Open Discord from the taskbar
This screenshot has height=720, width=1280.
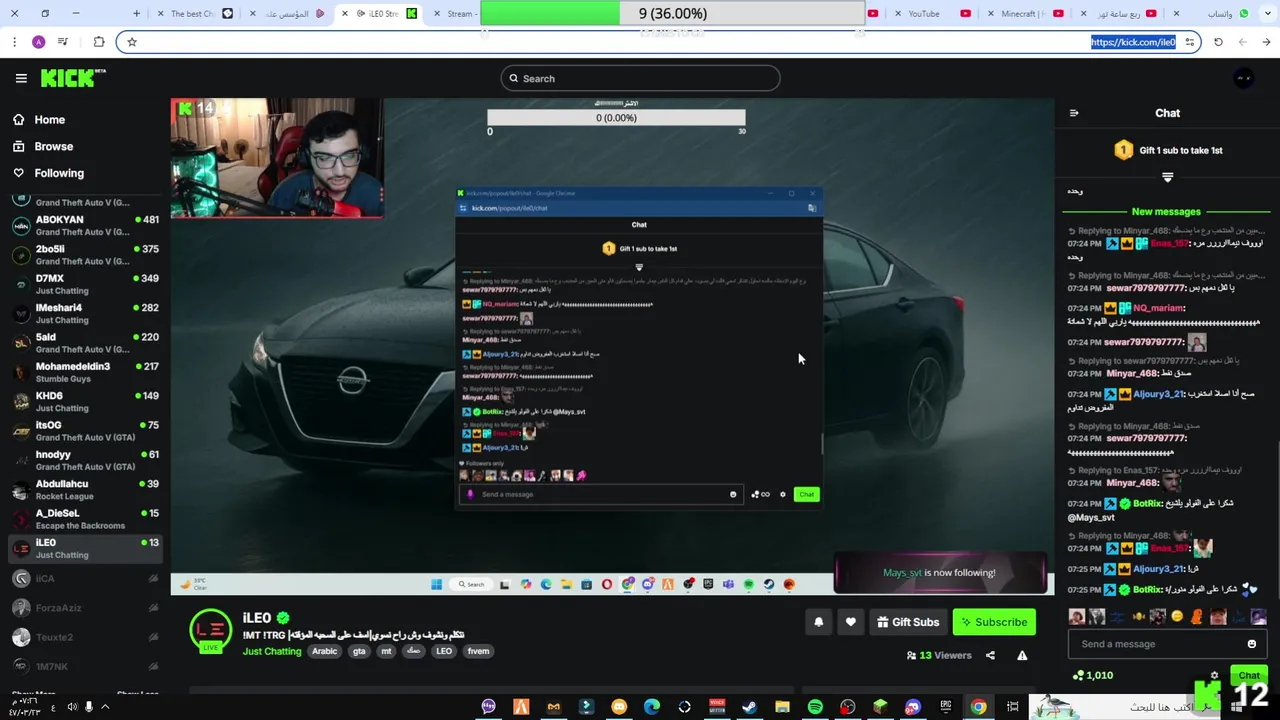coord(912,707)
